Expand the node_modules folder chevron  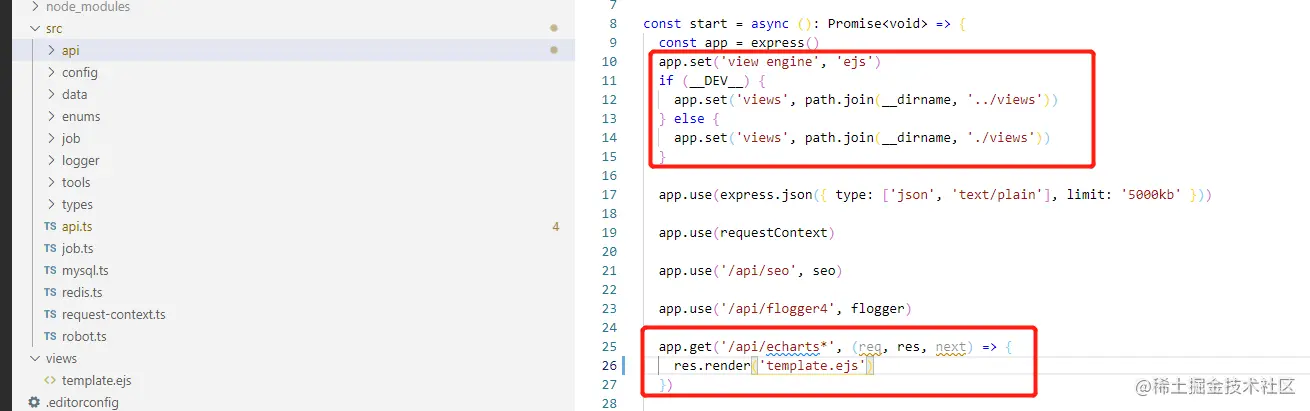tap(36, 7)
